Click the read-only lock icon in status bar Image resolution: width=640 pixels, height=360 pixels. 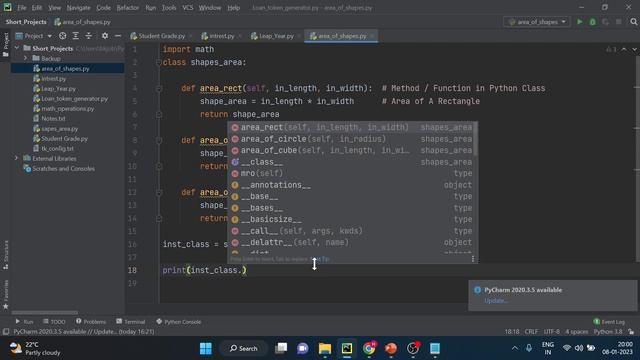click(631, 331)
